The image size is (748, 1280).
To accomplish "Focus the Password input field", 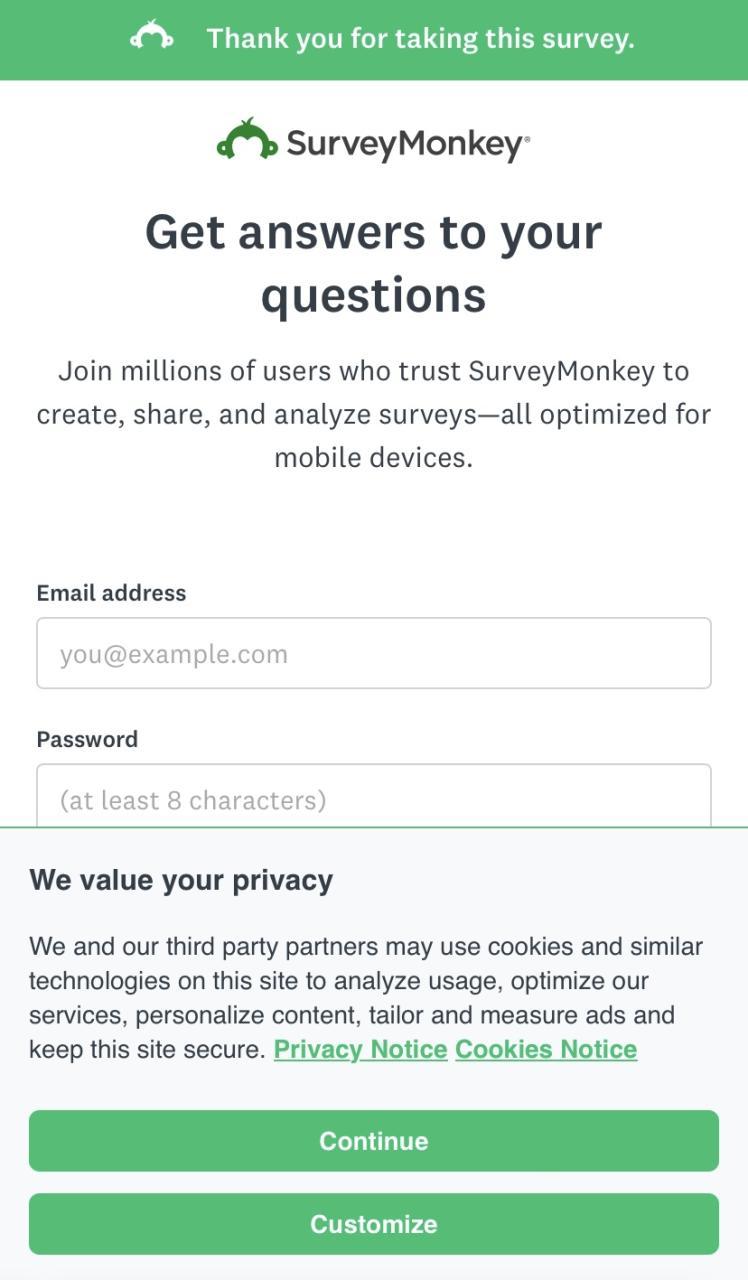I will (374, 796).
